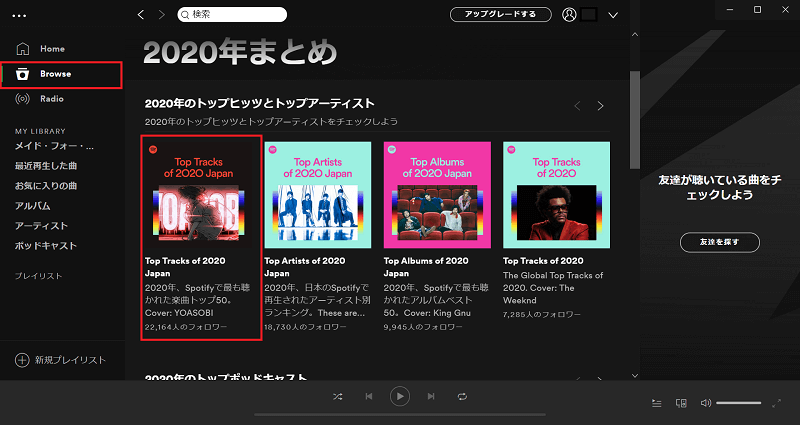
Task: Click the 18,730人のフォロワー text
Action: click(306, 327)
